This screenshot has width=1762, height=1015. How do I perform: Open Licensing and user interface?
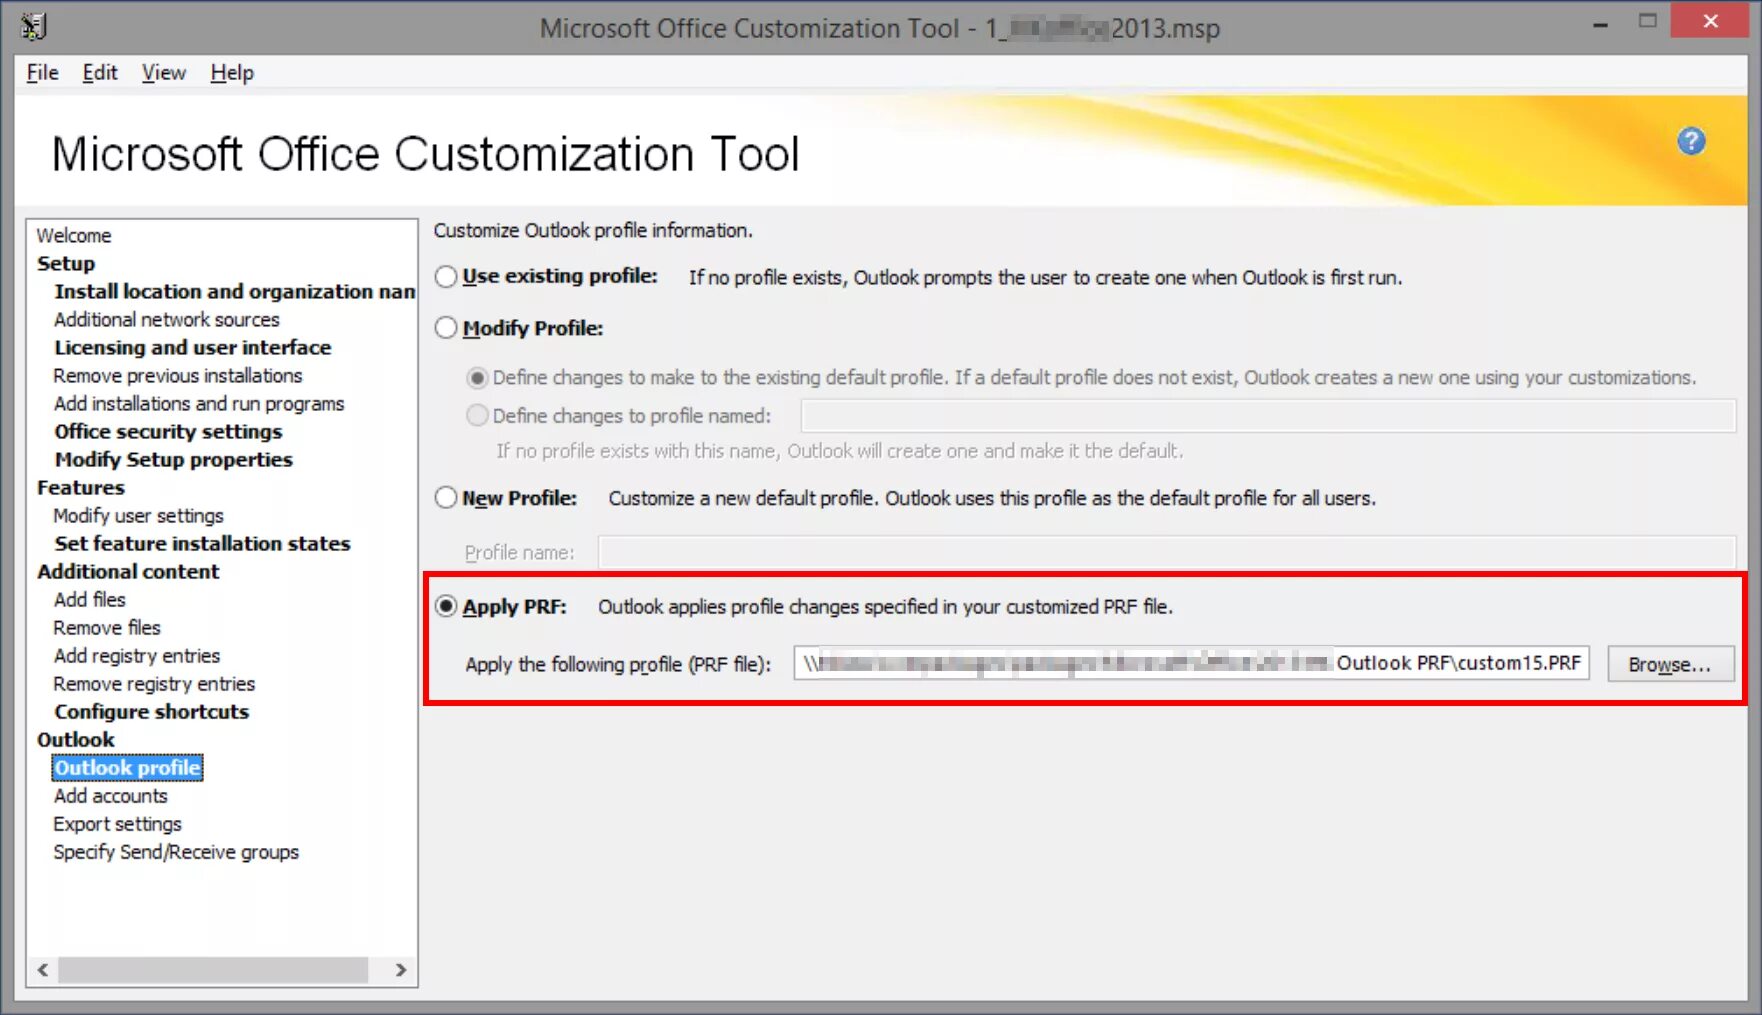click(x=193, y=348)
